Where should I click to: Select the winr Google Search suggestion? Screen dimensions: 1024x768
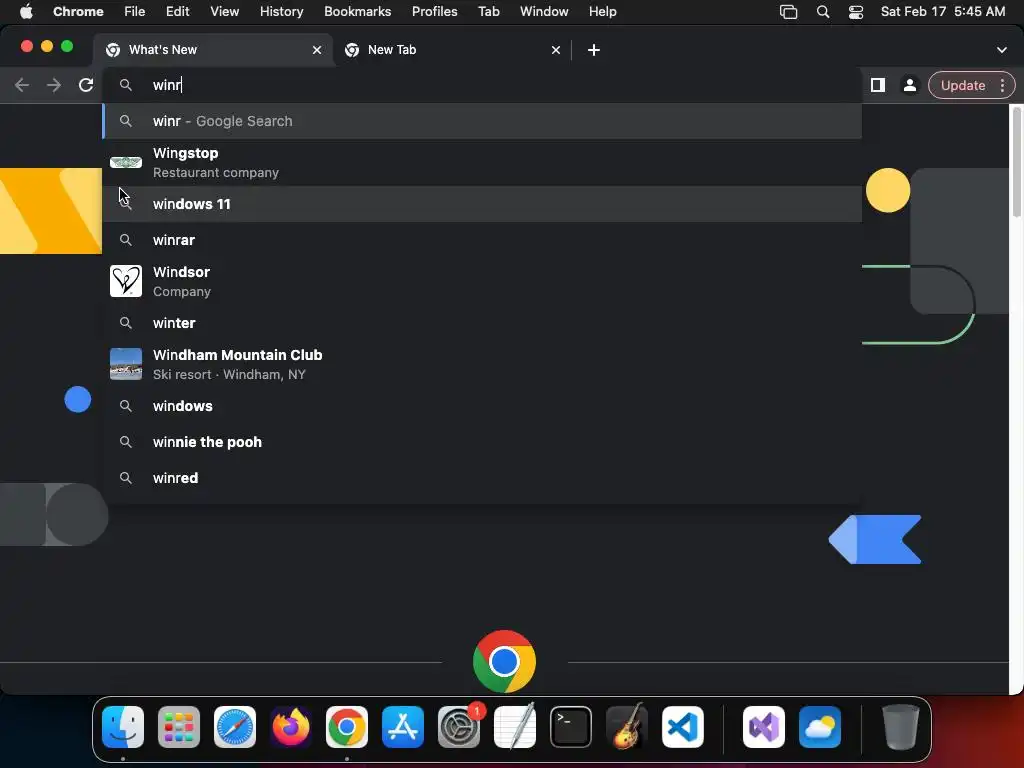coord(482,121)
